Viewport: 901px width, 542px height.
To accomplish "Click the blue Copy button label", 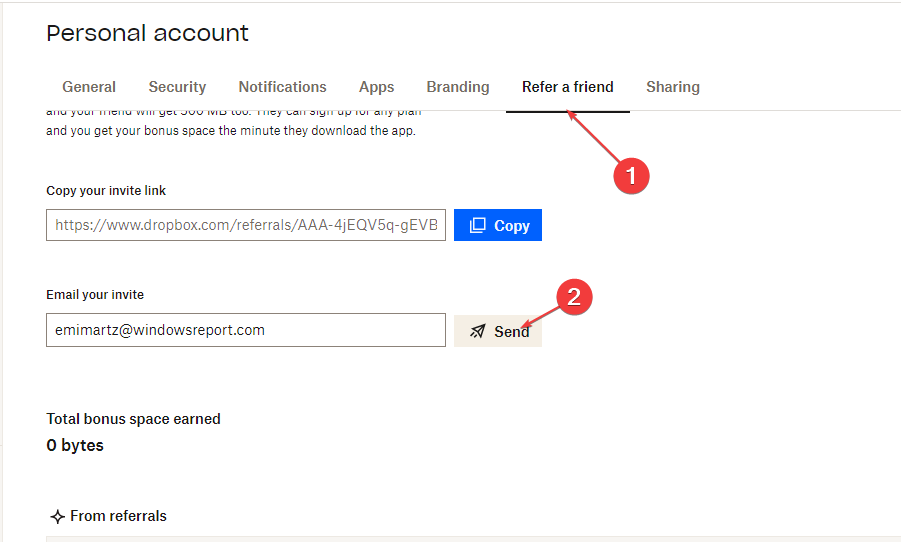I will [x=512, y=226].
